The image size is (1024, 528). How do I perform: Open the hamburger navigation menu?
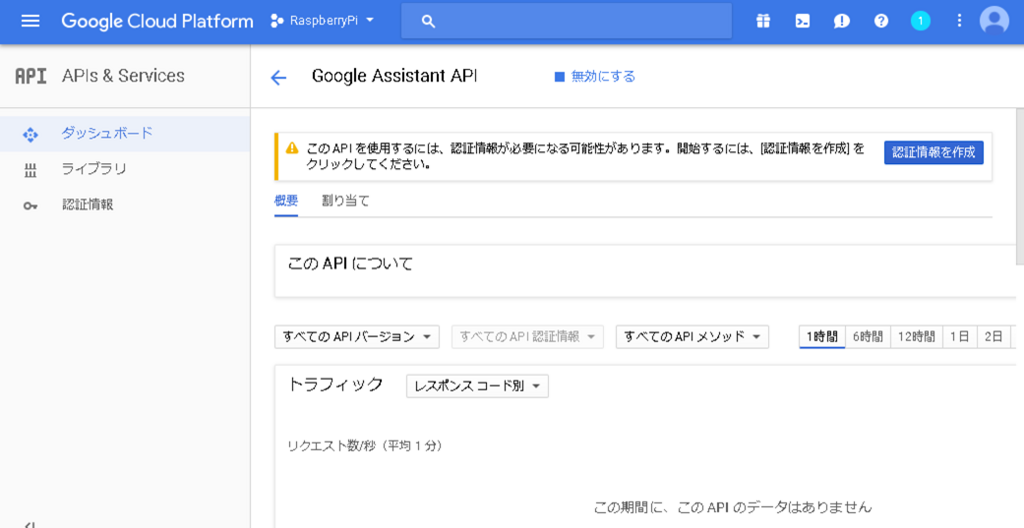[30, 21]
